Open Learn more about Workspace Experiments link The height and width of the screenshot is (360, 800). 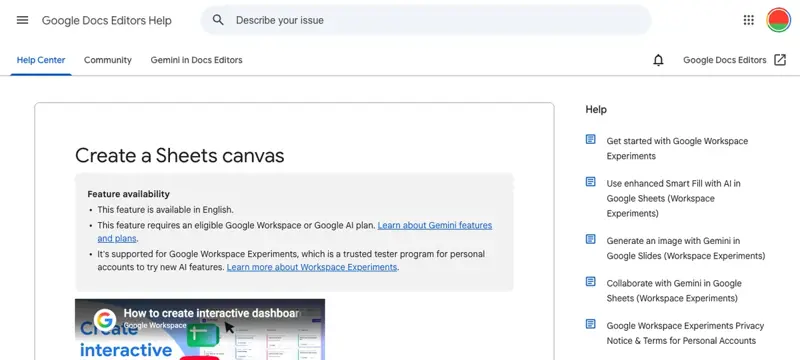(312, 267)
